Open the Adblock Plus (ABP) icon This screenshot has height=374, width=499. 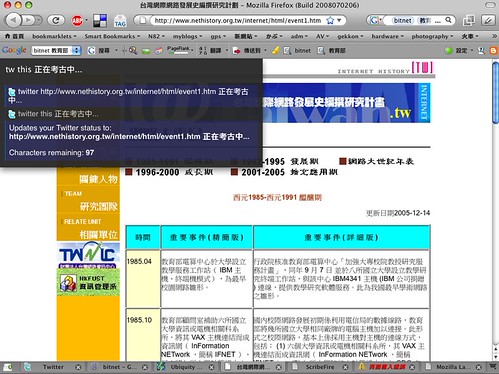click(78, 21)
